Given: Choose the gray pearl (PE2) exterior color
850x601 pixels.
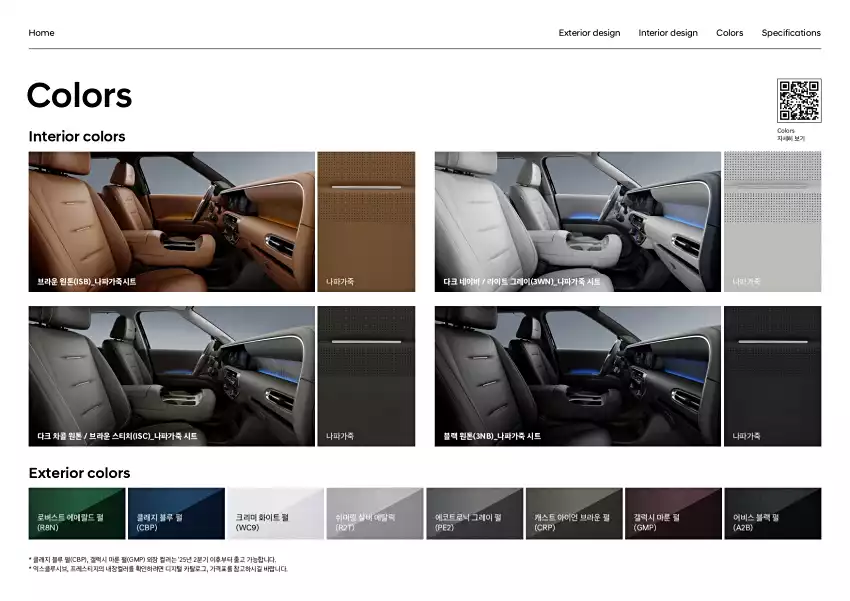Looking at the screenshot, I should click(474, 513).
